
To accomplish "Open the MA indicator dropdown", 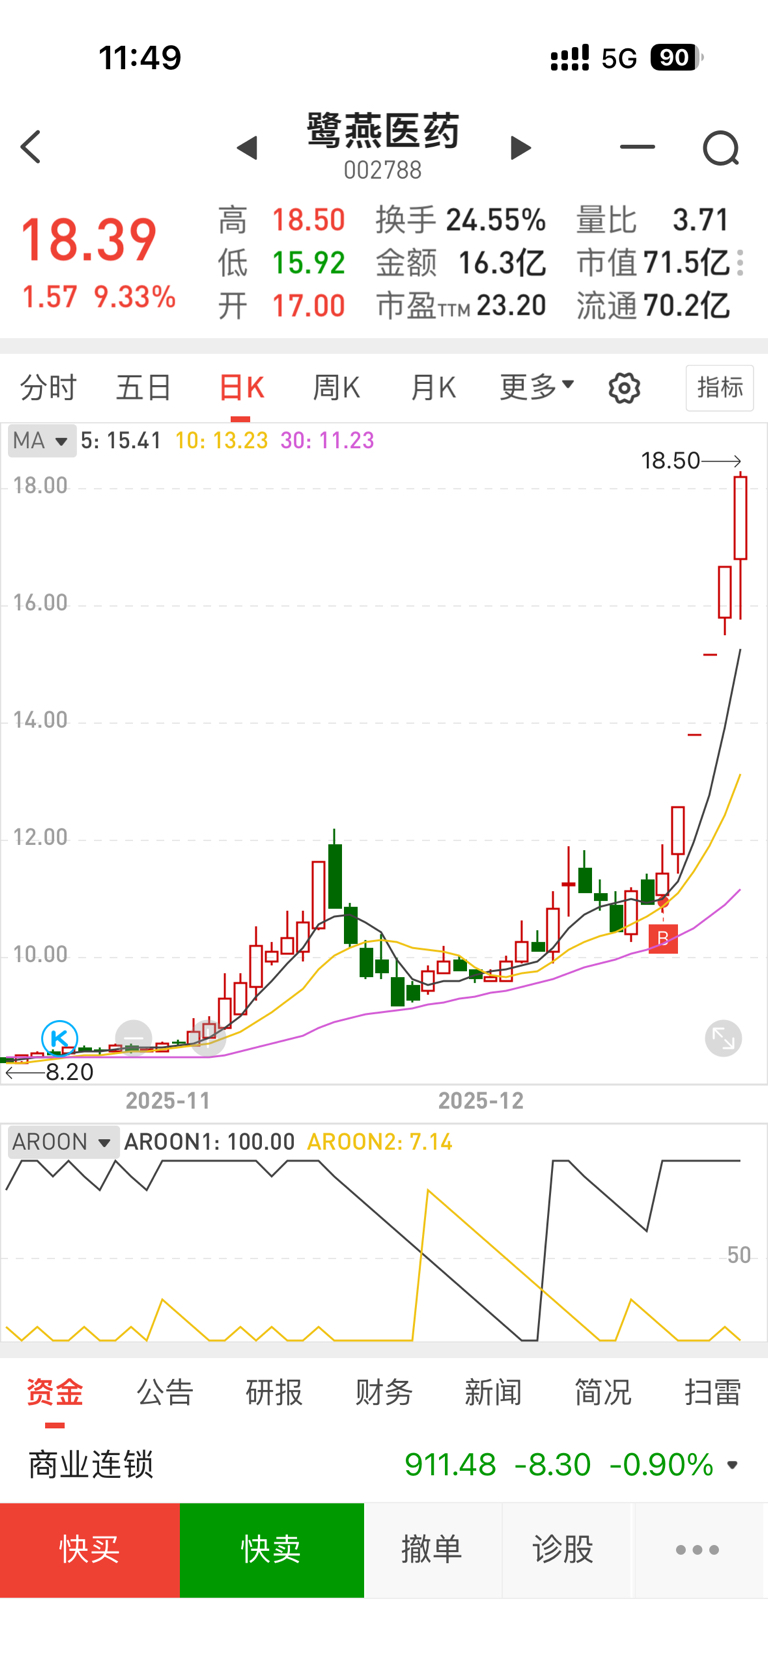I will [42, 441].
